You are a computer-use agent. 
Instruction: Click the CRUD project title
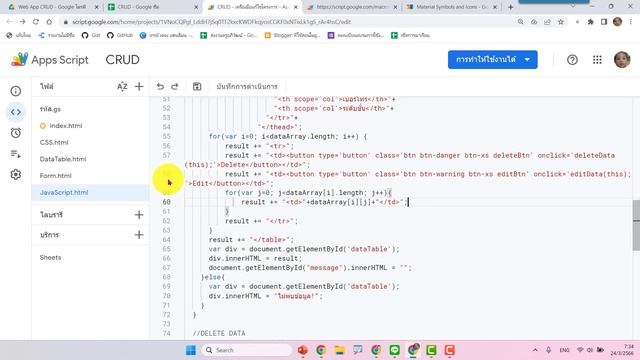[x=122, y=60]
